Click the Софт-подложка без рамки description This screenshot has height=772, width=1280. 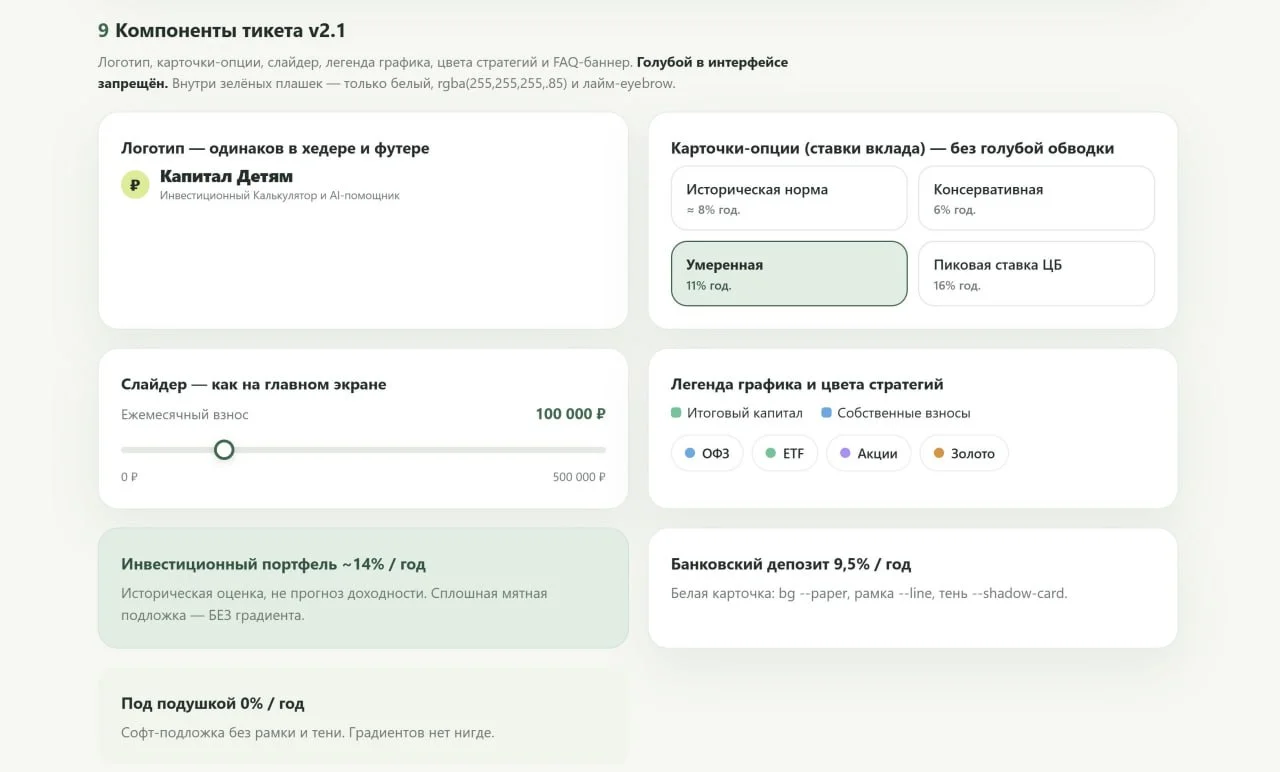[308, 732]
